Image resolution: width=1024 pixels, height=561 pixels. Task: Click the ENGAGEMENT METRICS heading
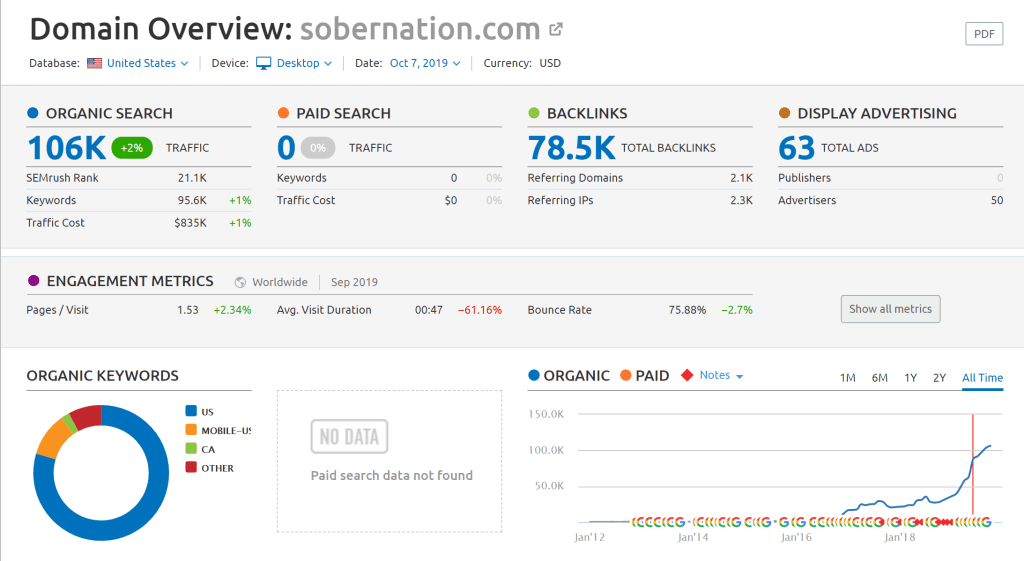point(130,281)
